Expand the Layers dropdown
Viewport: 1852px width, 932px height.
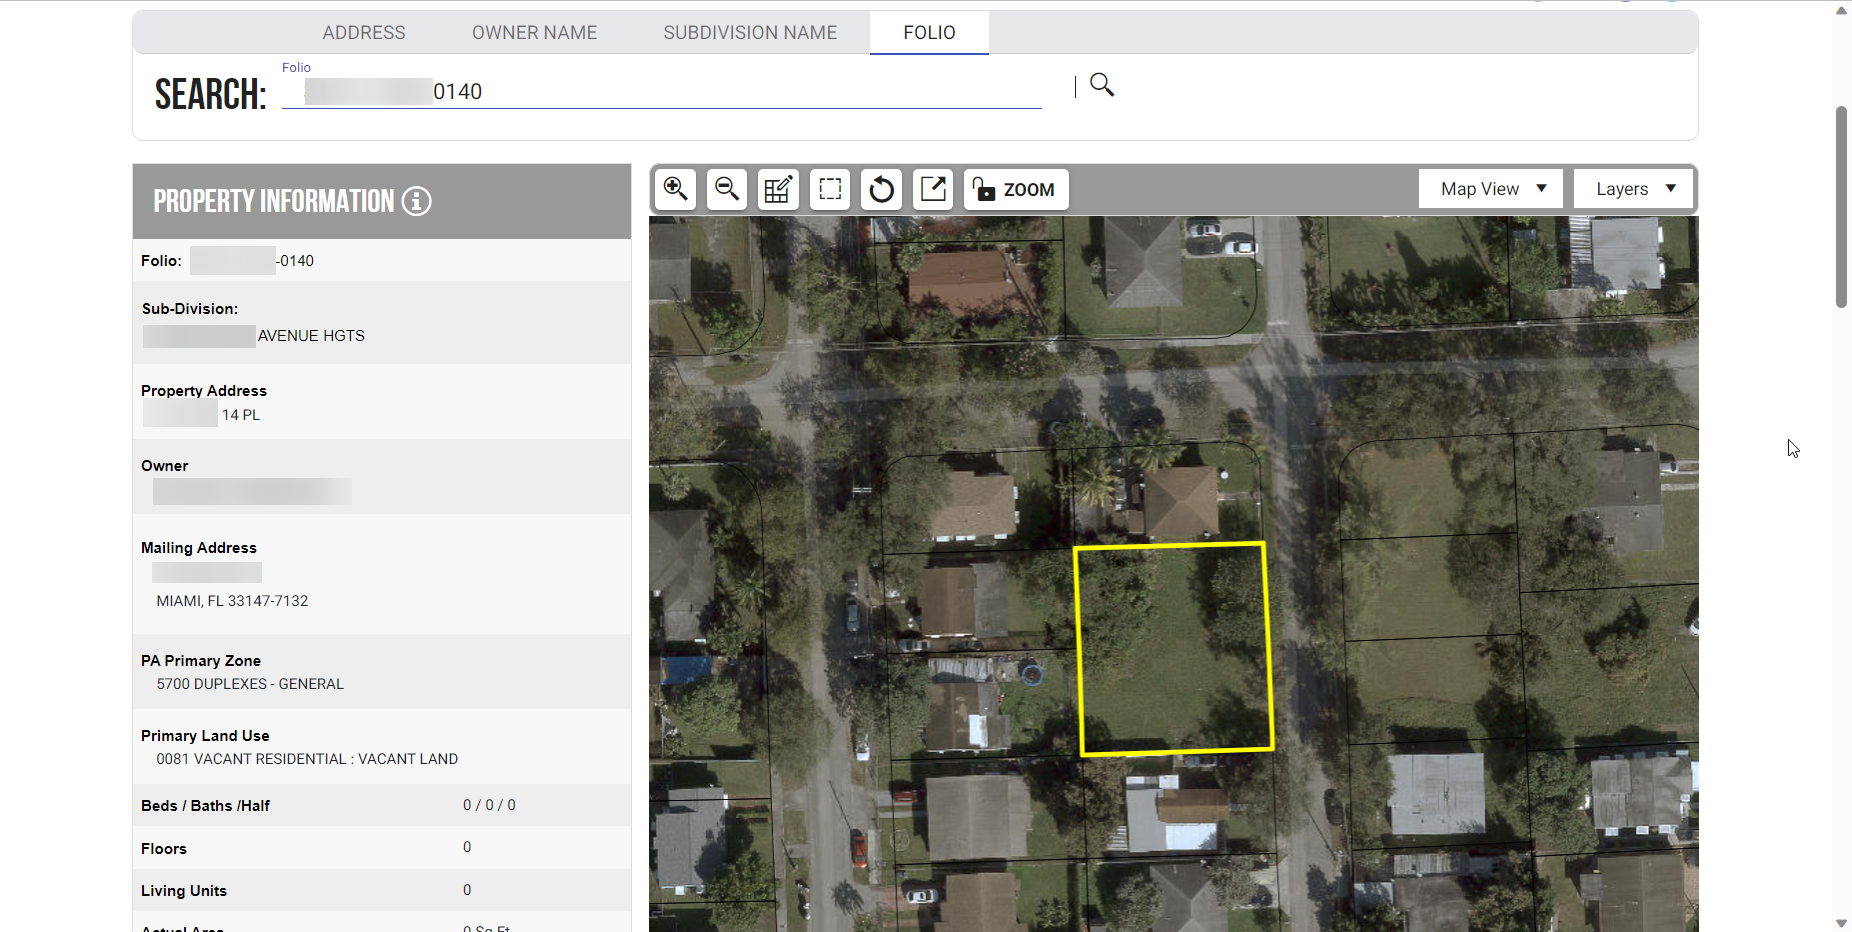click(1634, 189)
